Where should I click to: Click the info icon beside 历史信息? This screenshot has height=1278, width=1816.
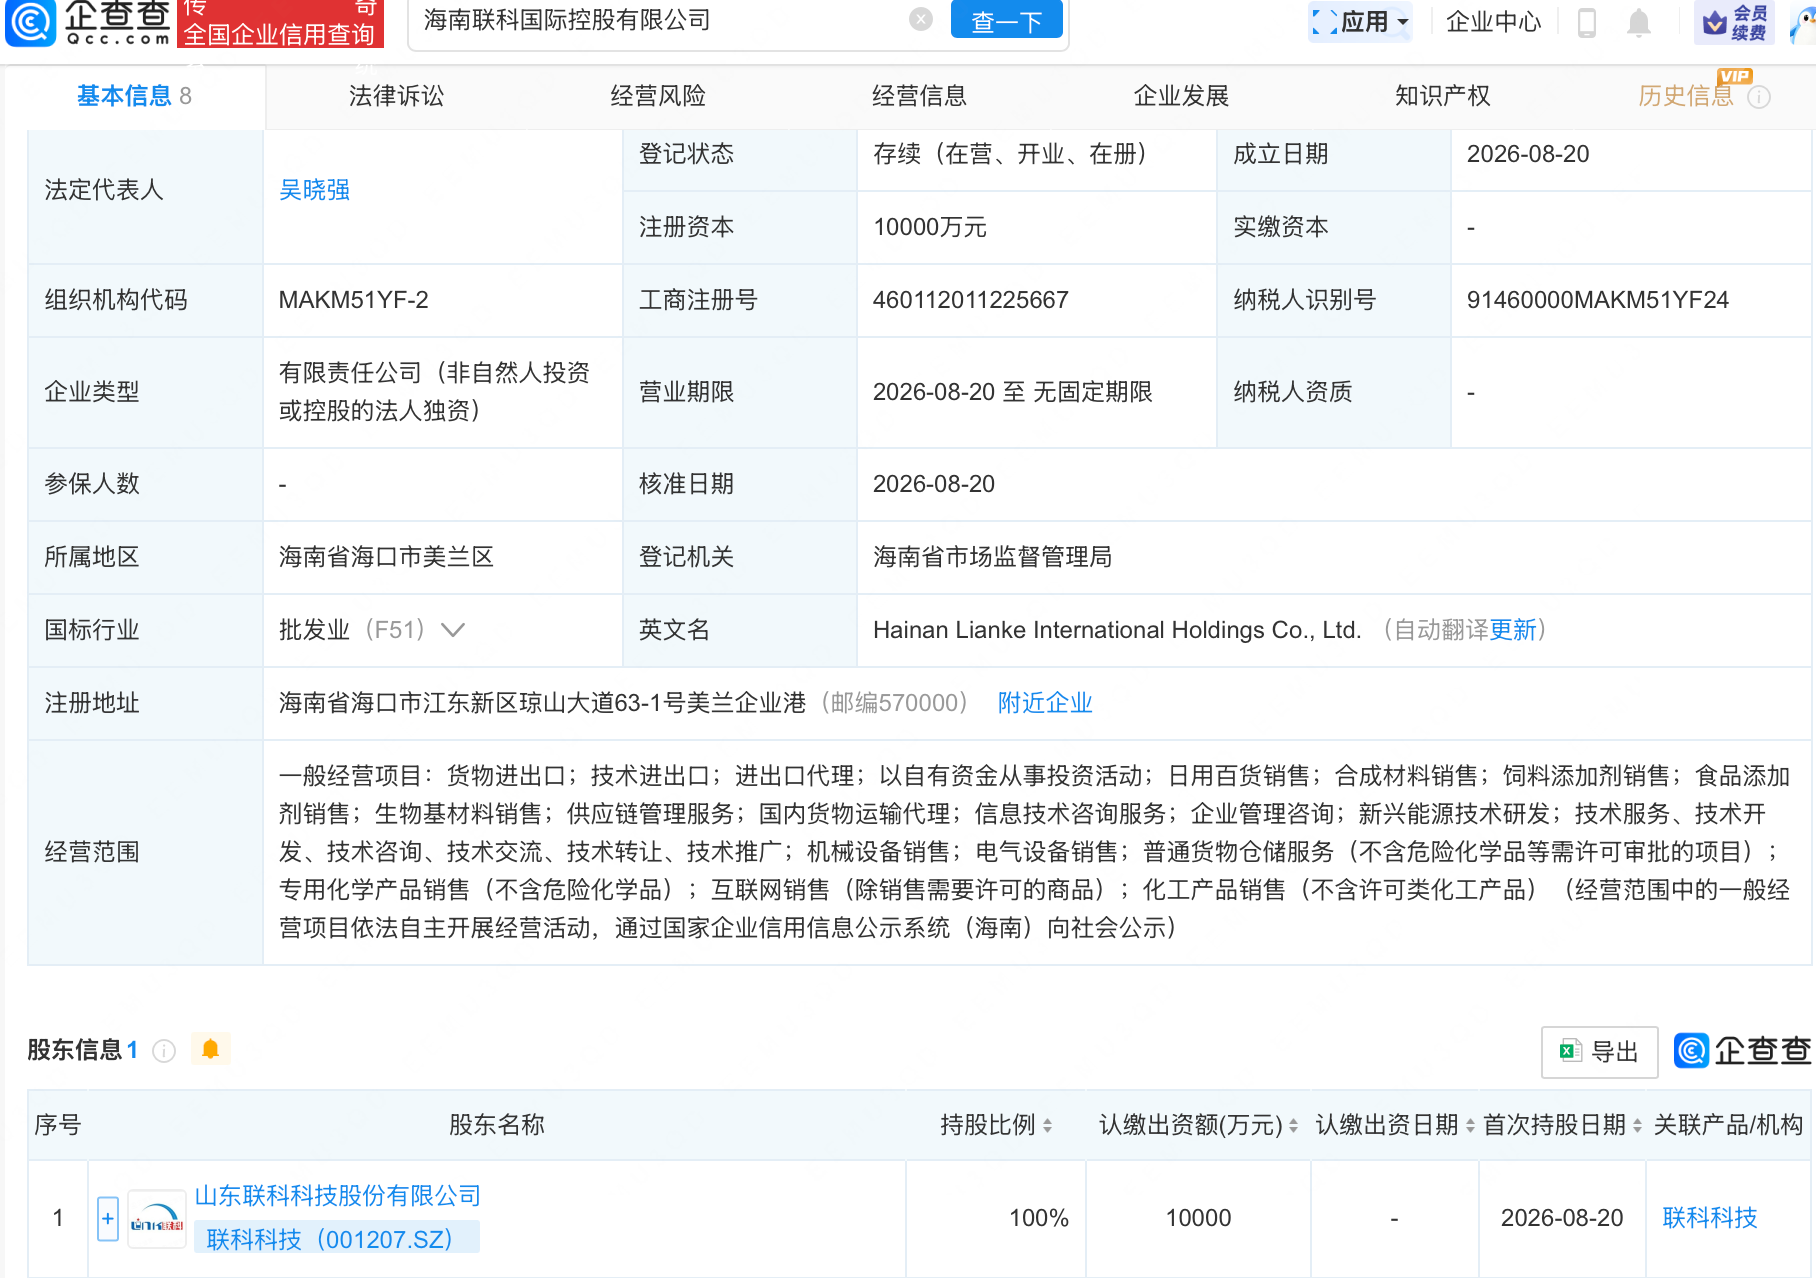[x=1759, y=97]
